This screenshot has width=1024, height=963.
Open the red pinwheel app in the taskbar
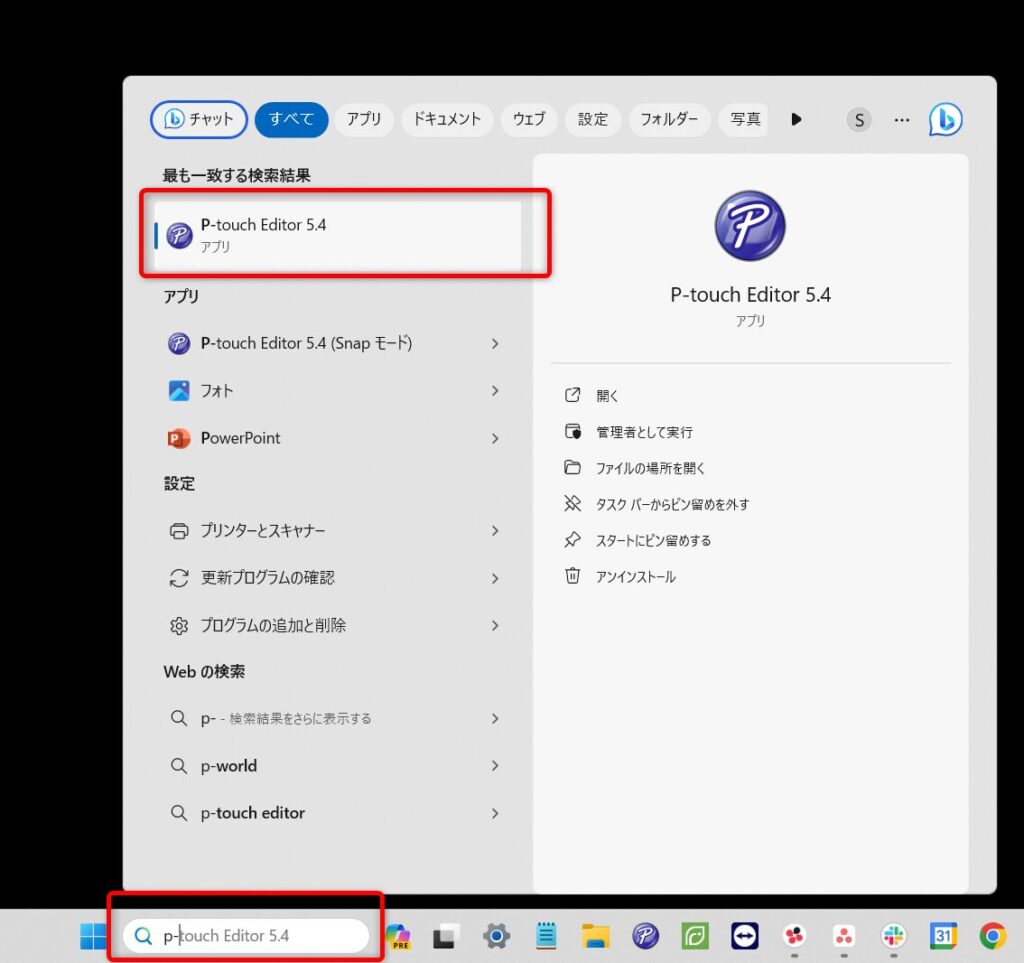794,936
